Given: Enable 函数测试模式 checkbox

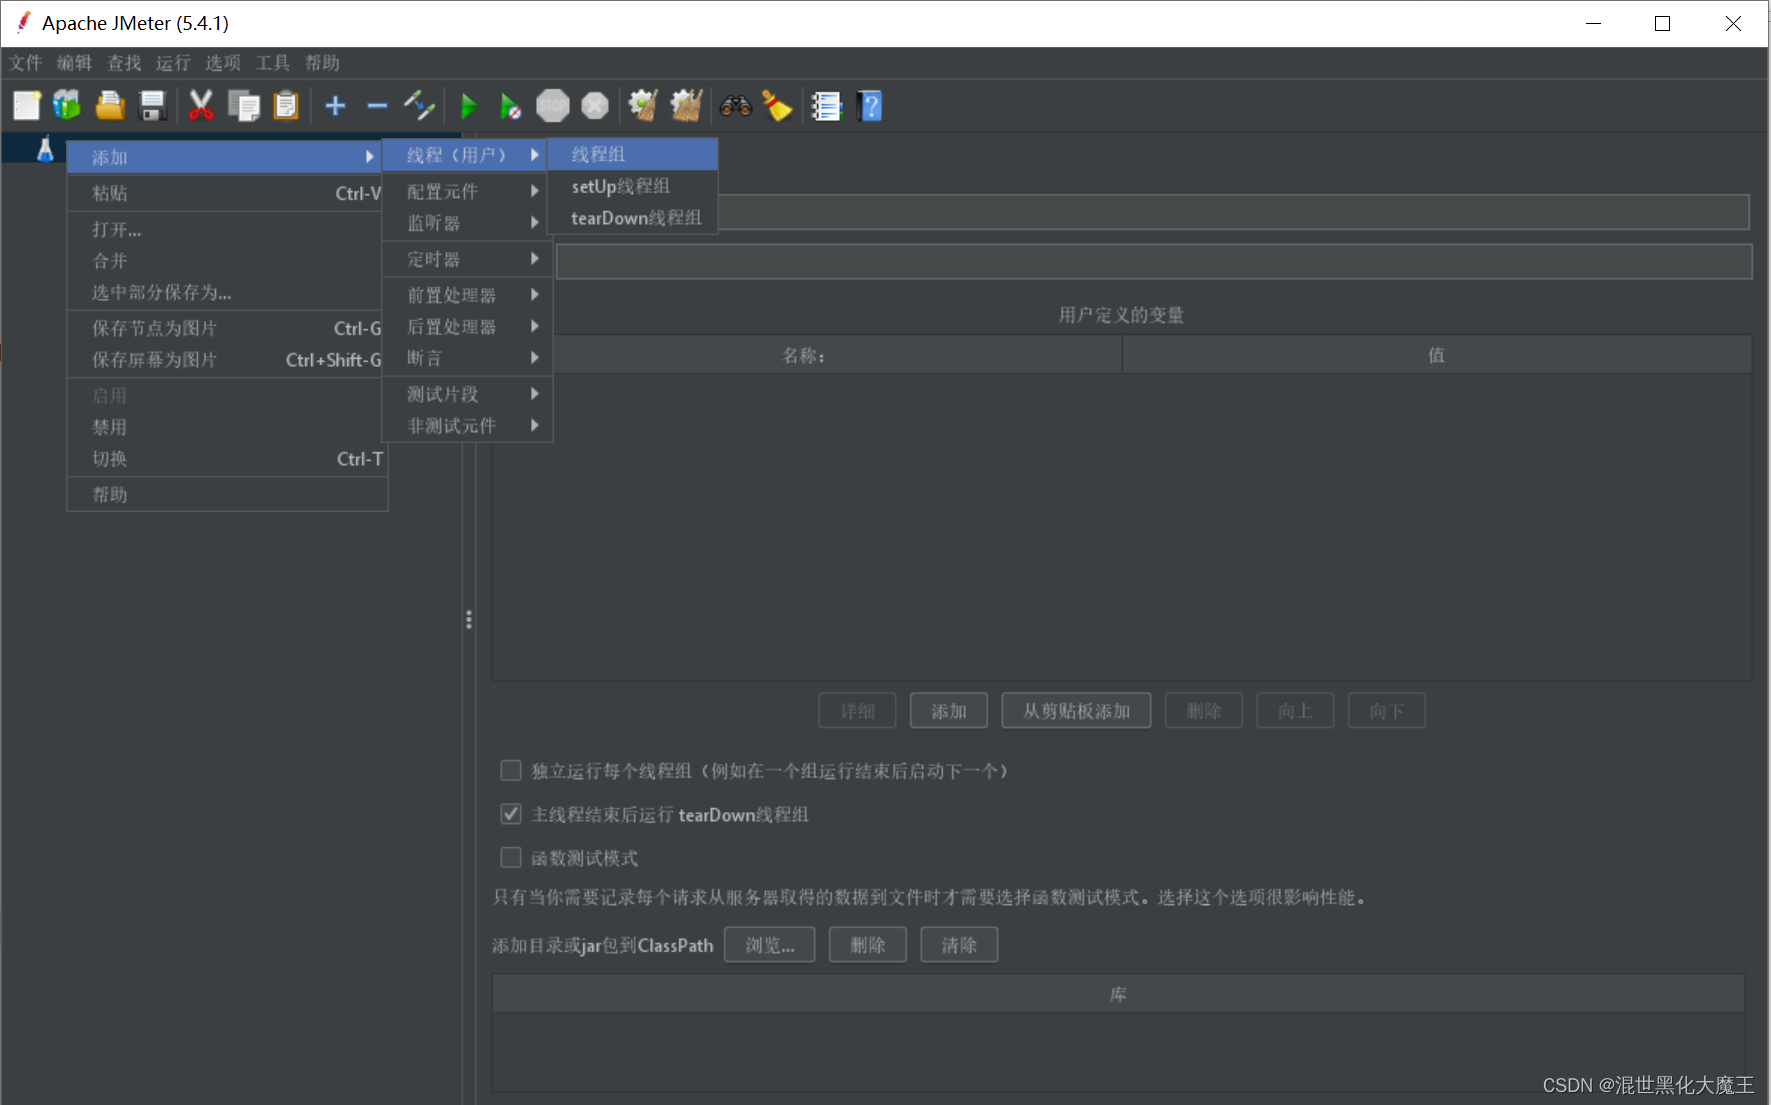Looking at the screenshot, I should click(x=511, y=857).
